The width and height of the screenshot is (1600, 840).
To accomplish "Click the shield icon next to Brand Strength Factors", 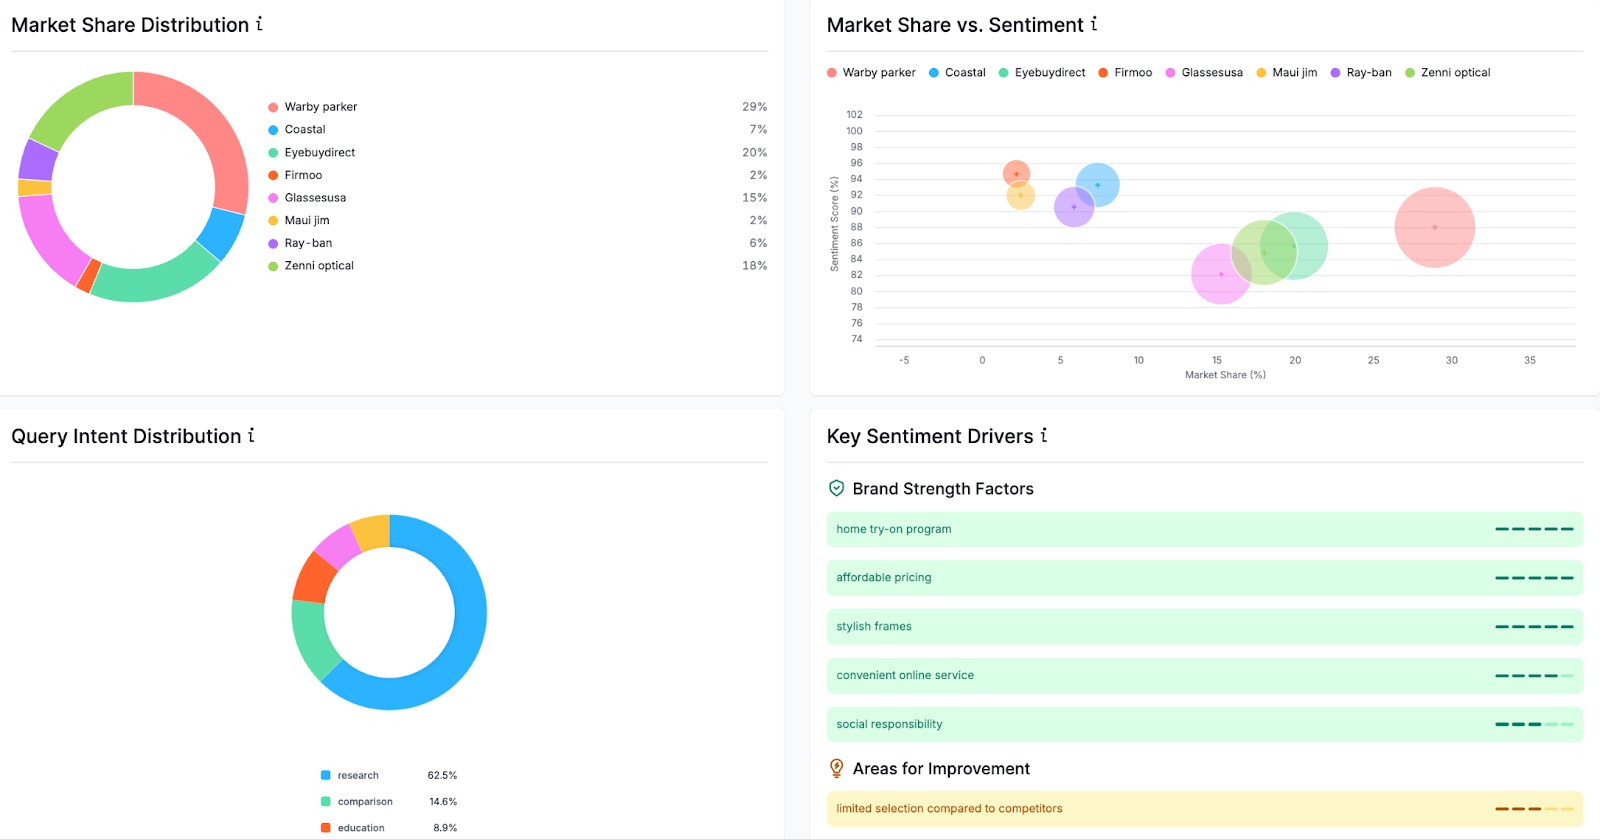I will click(x=837, y=488).
